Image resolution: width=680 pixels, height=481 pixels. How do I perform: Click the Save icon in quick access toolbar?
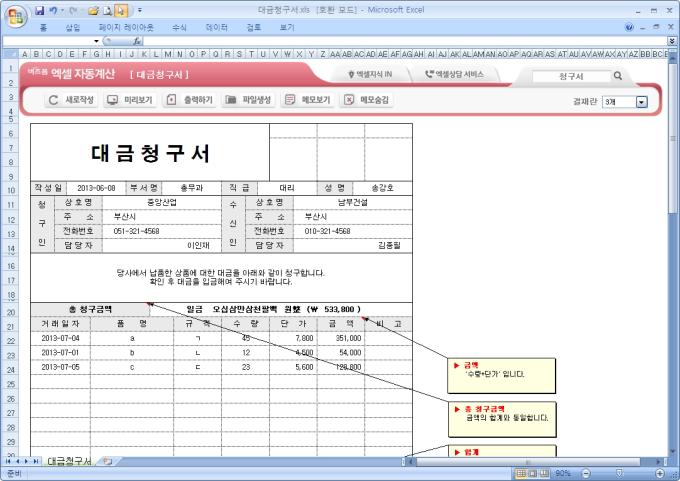(x=40, y=9)
